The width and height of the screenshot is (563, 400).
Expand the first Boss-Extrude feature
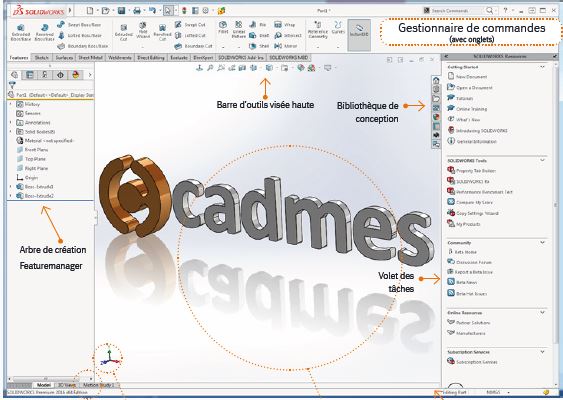(10, 187)
